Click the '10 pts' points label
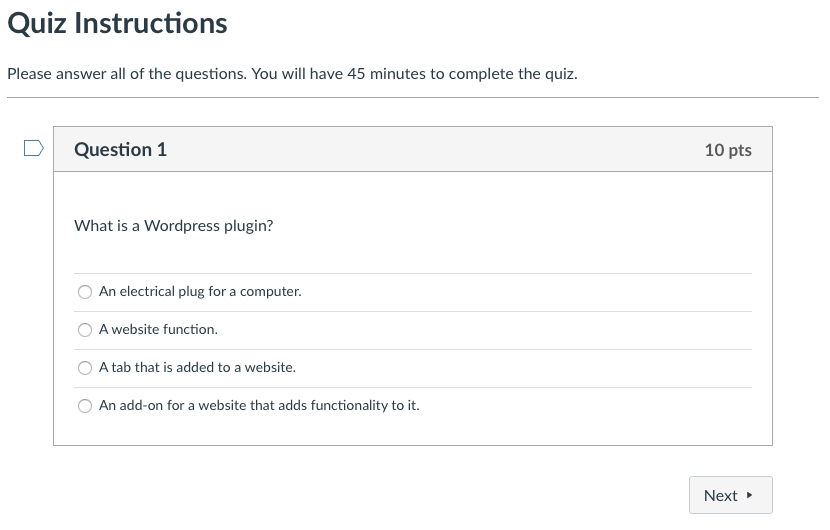This screenshot has height=530, width=830. point(728,150)
